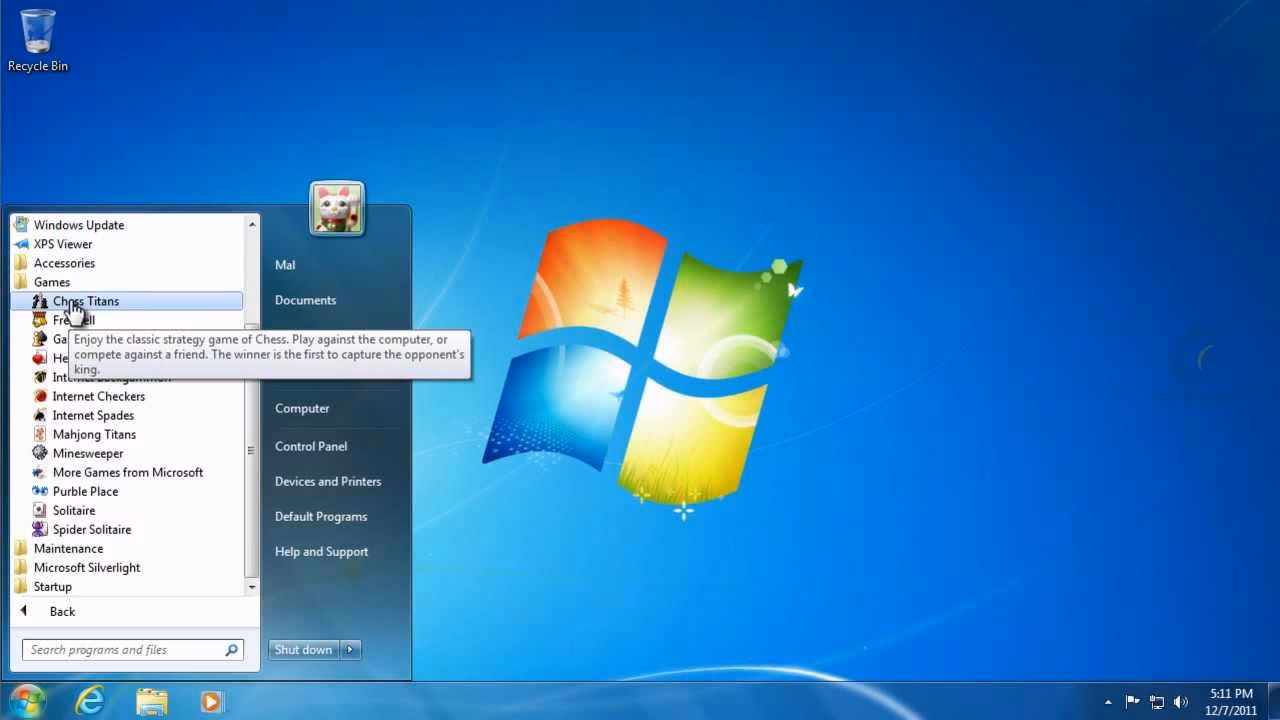Open More Games from Microsoft

pyautogui.click(x=127, y=472)
